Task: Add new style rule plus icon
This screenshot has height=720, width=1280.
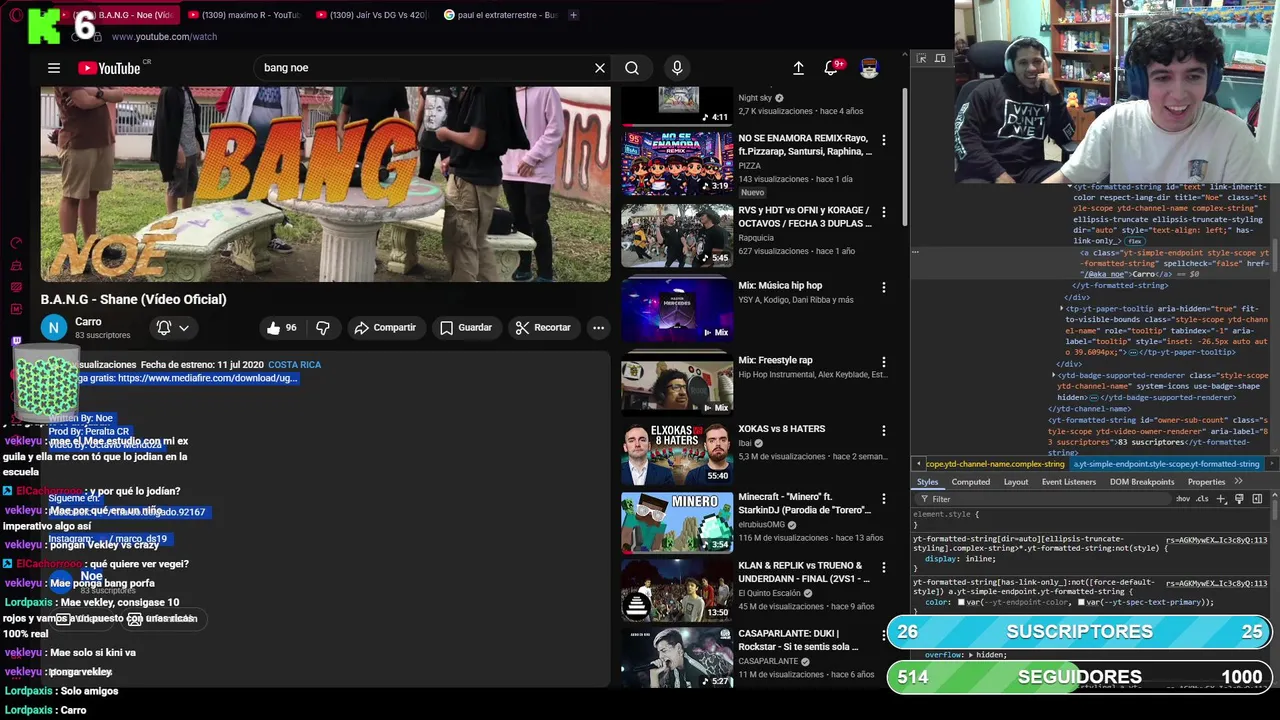Action: [1221, 499]
